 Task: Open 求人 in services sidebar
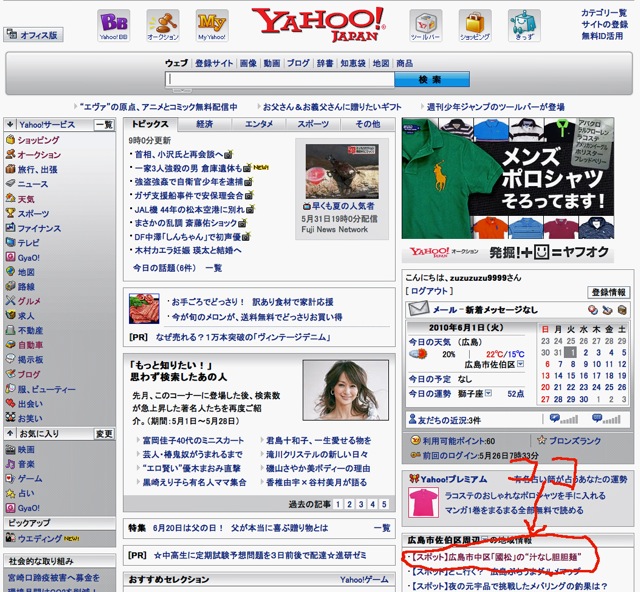pyautogui.click(x=26, y=316)
